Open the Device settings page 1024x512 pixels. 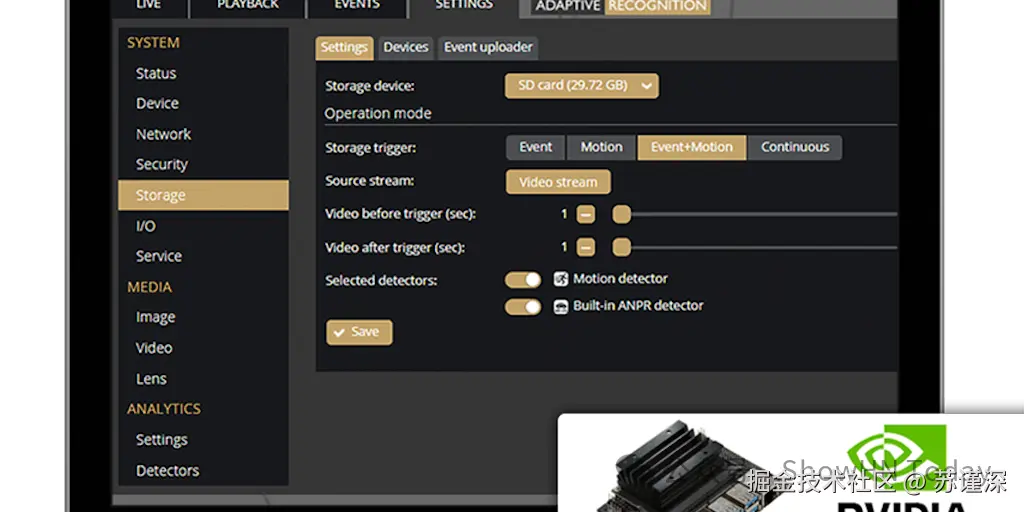pyautogui.click(x=157, y=103)
